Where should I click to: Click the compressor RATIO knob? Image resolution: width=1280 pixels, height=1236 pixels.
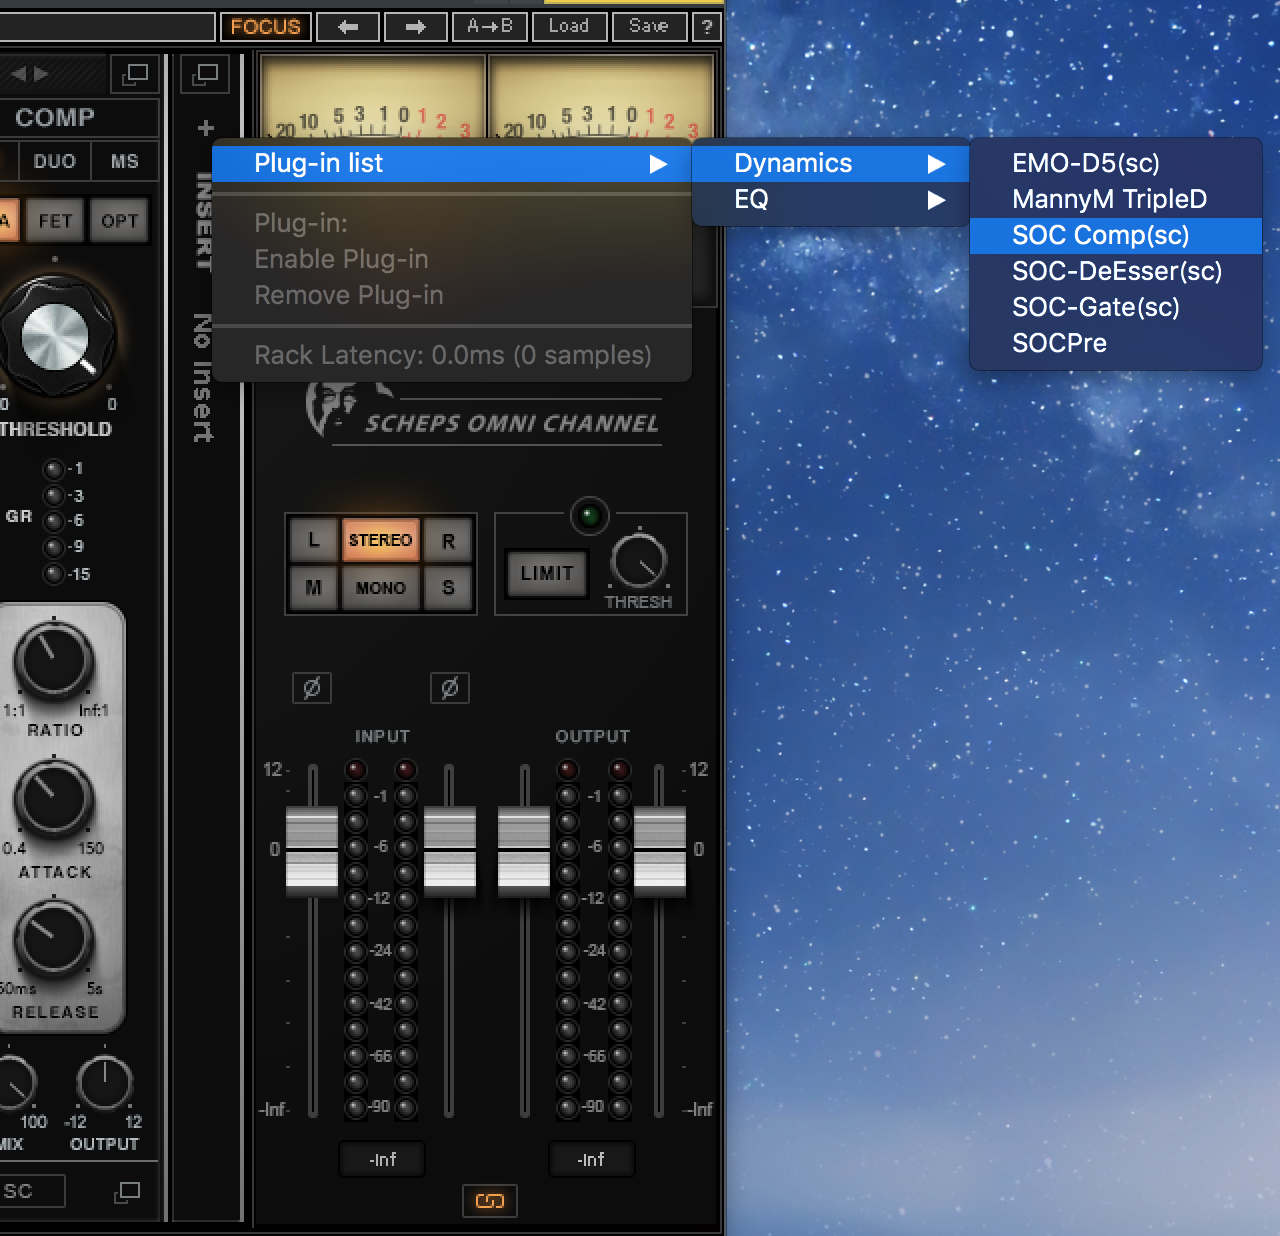[53, 661]
